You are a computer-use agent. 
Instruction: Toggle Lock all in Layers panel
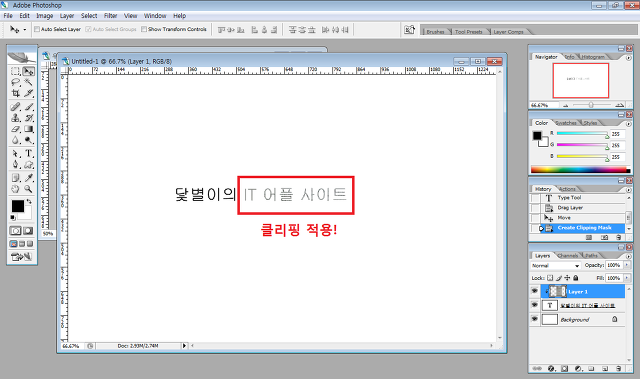[576, 278]
